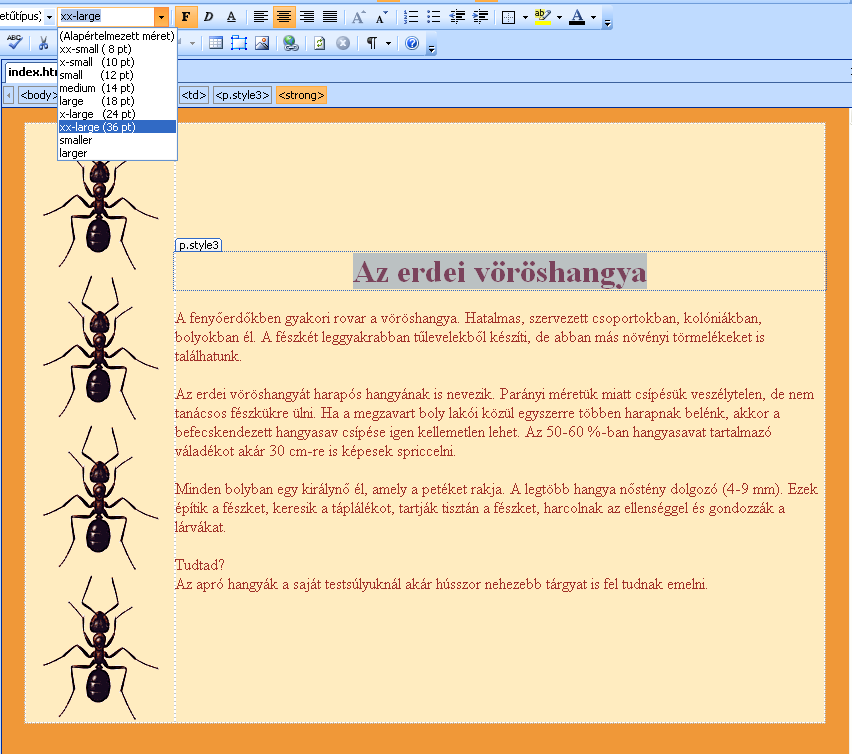852x754 pixels.
Task: Open standard toolbar options overflow
Action: click(431, 47)
